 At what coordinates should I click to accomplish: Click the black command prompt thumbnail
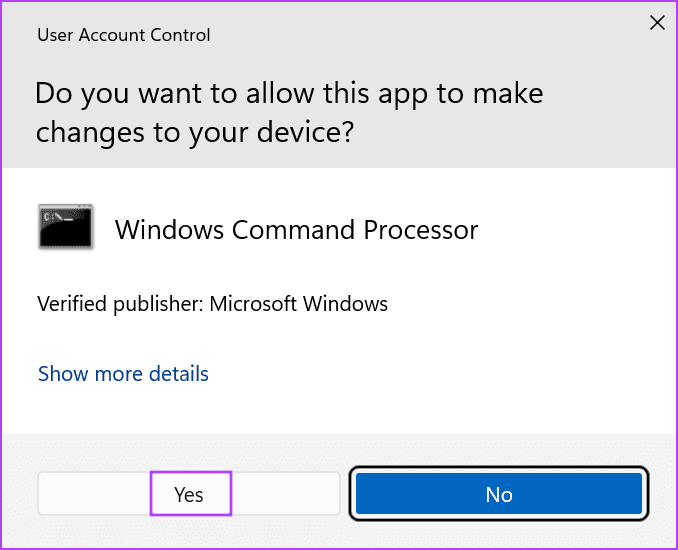66,227
